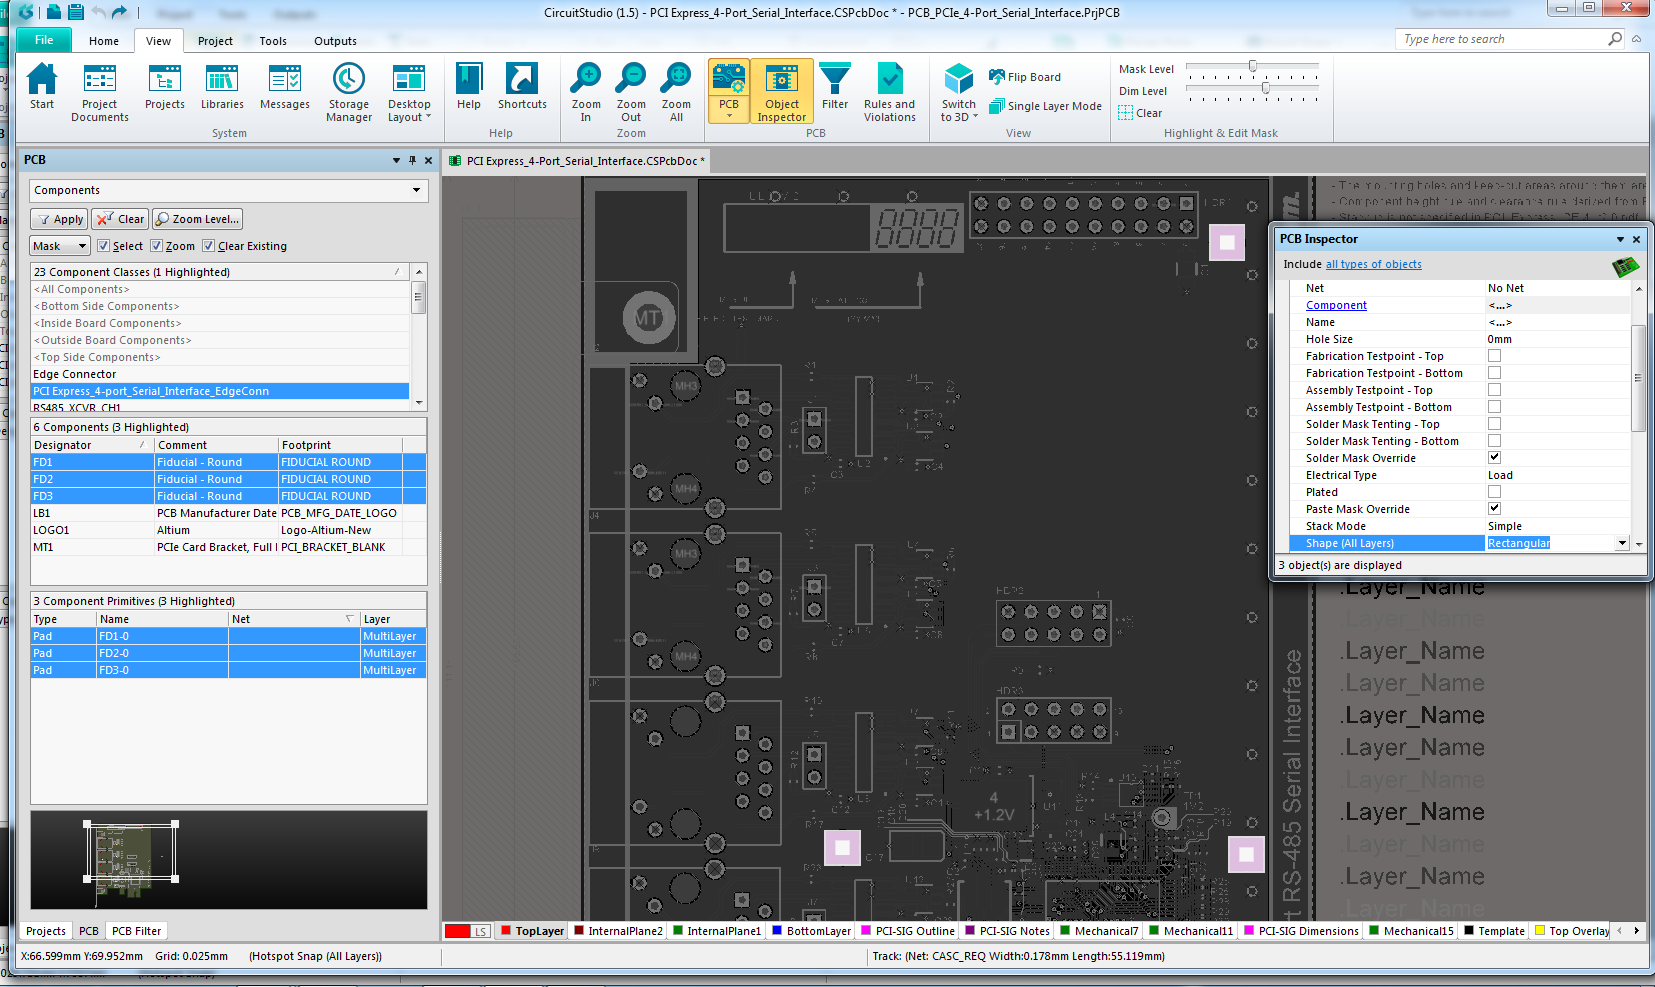Check Fabrication Testpoint - Top box

[x=1494, y=356]
